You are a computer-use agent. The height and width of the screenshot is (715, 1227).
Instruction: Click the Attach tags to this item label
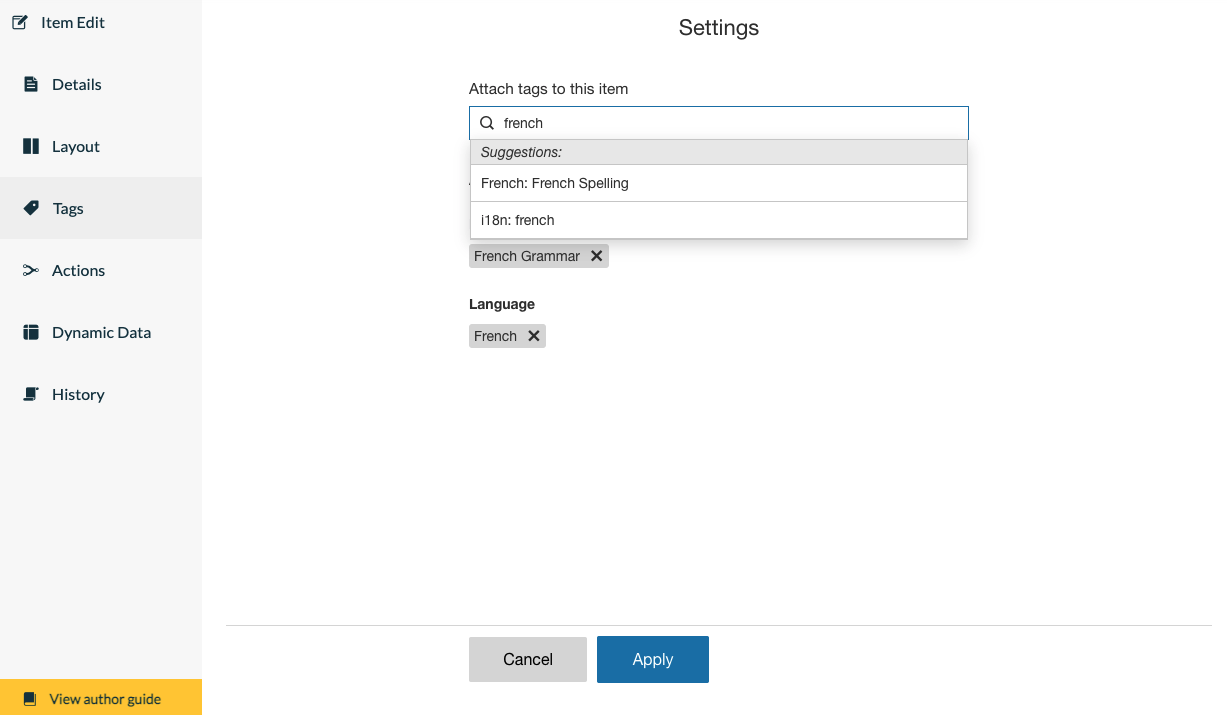pyautogui.click(x=548, y=89)
